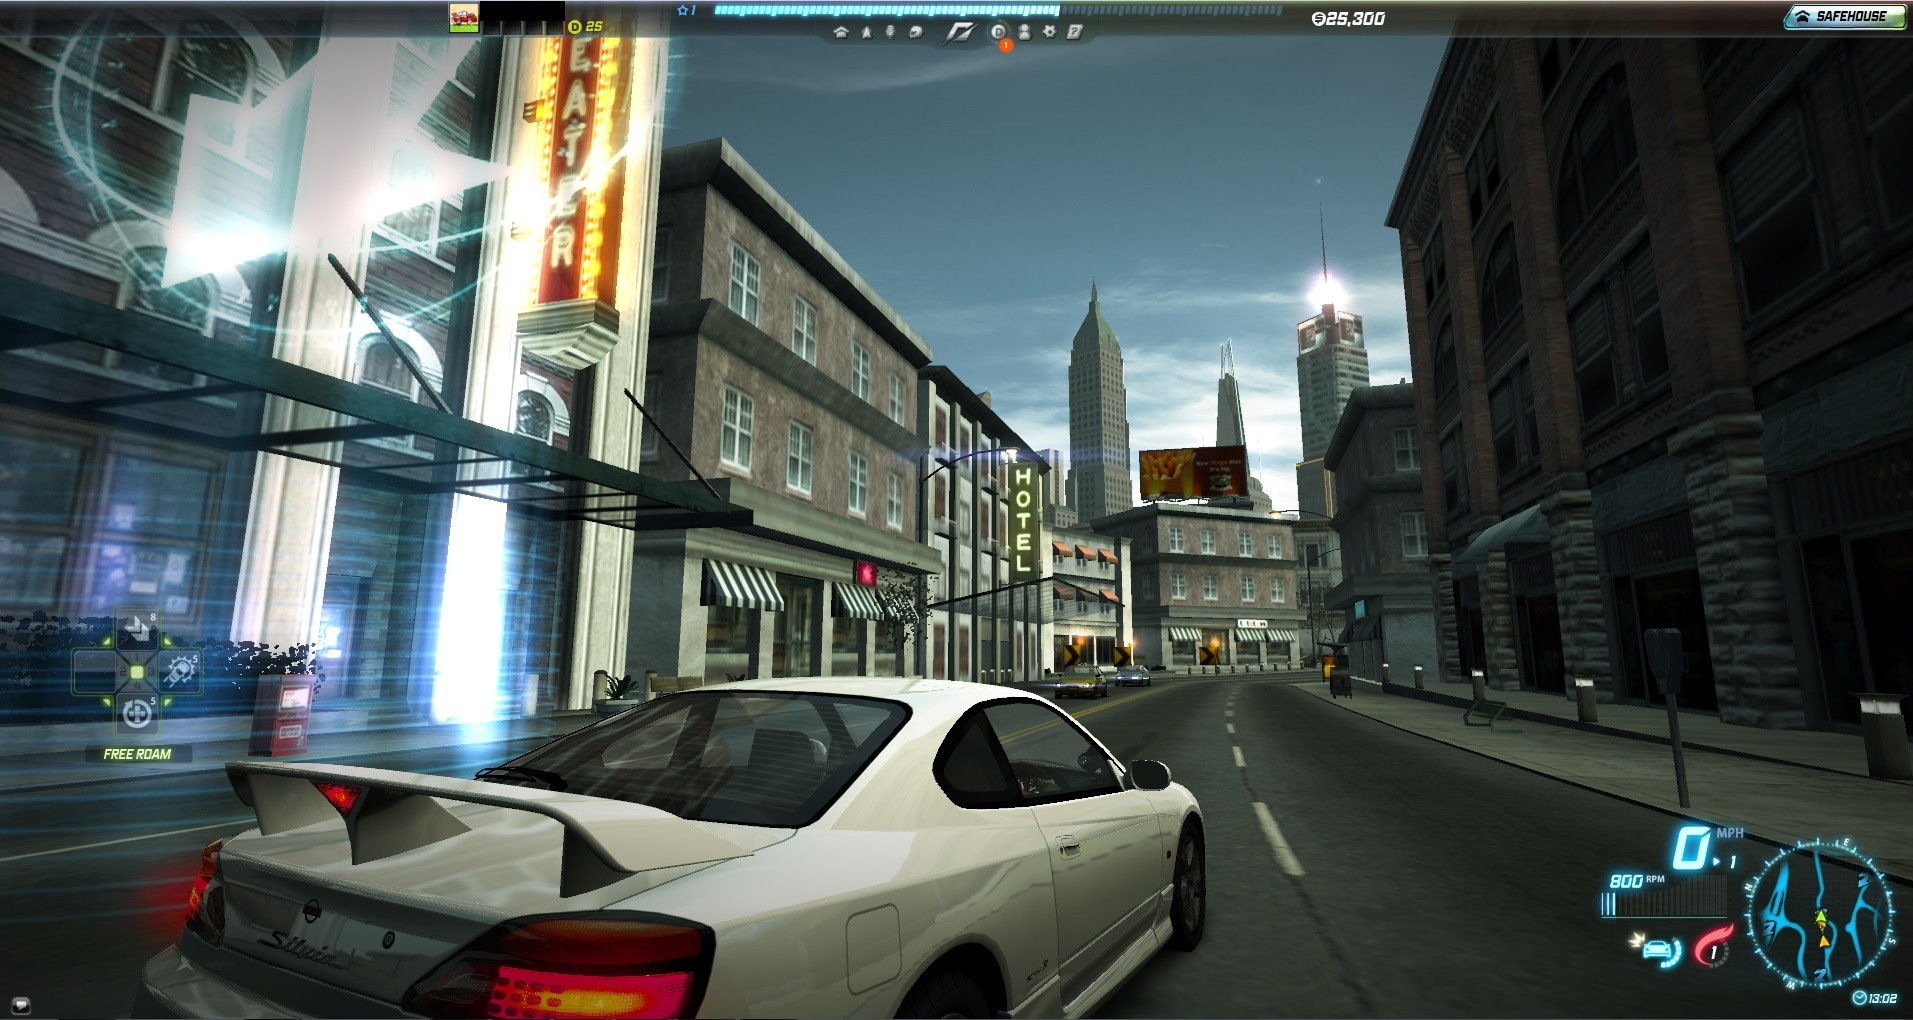Click the empty left power-up slot

pos(93,672)
